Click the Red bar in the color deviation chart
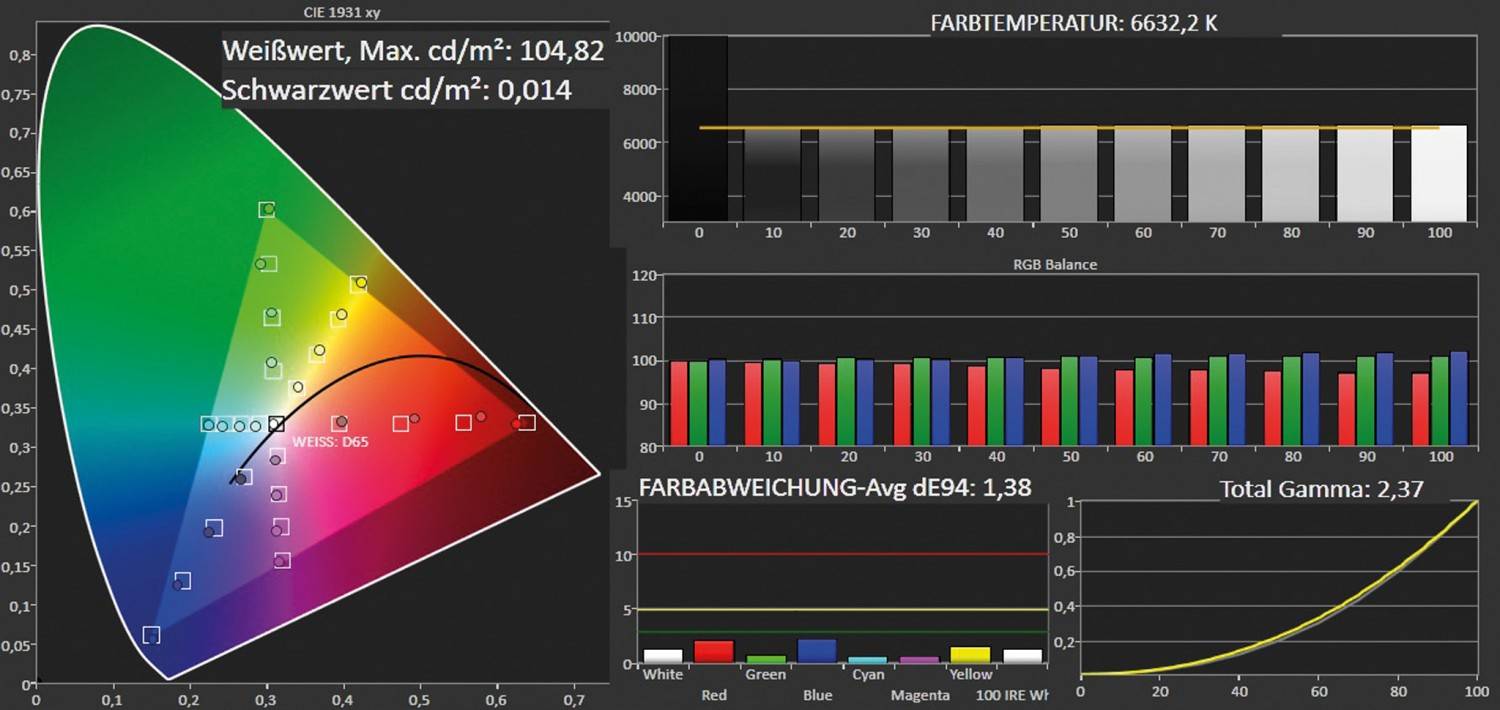 714,652
